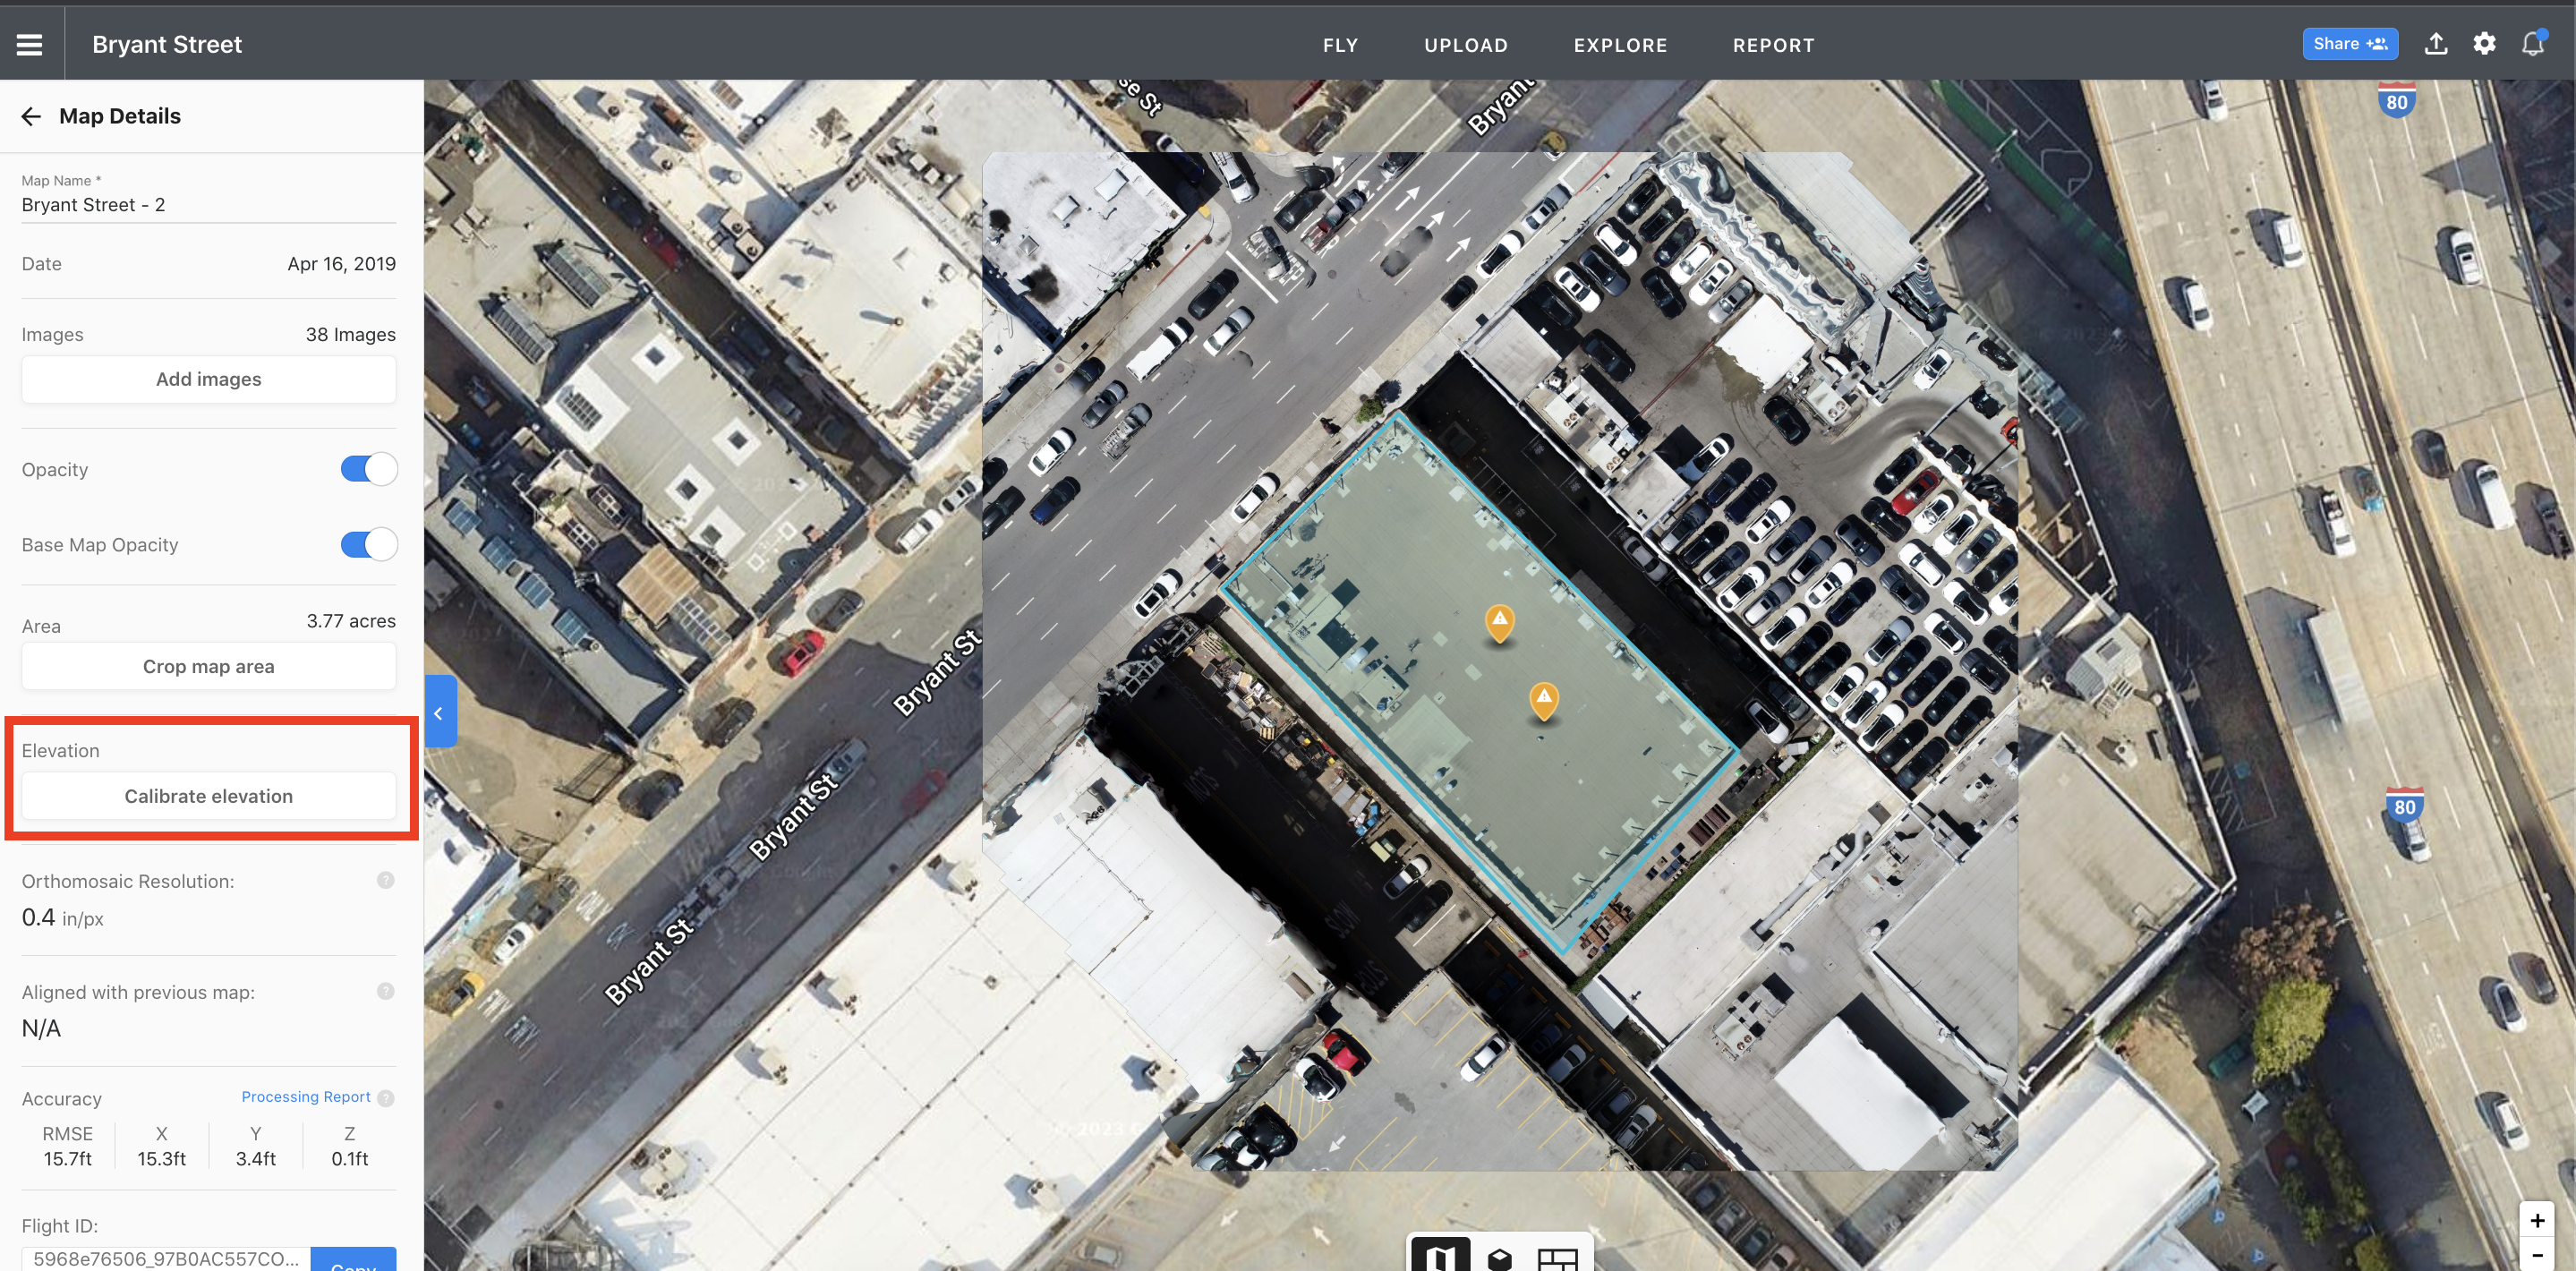Click the X accuracy value 15.3ft

(161, 1159)
